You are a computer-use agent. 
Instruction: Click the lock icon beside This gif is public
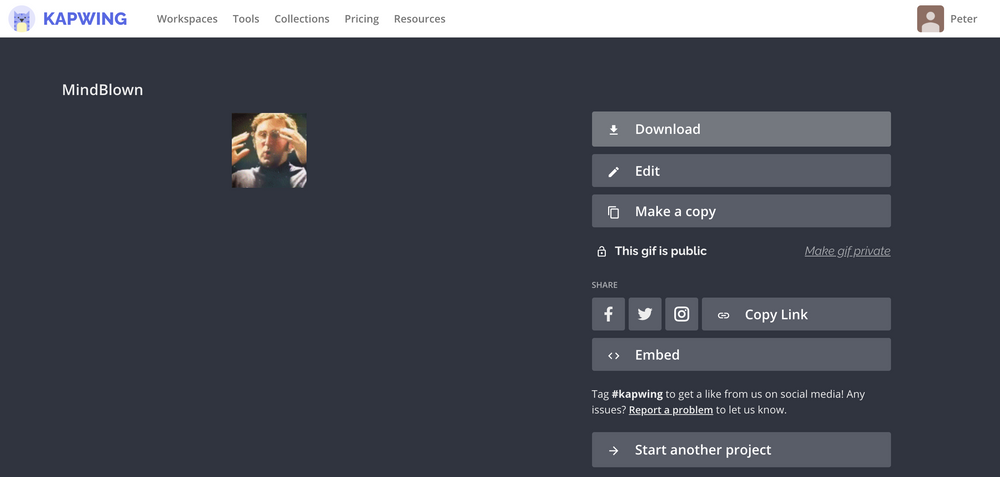[x=601, y=251]
